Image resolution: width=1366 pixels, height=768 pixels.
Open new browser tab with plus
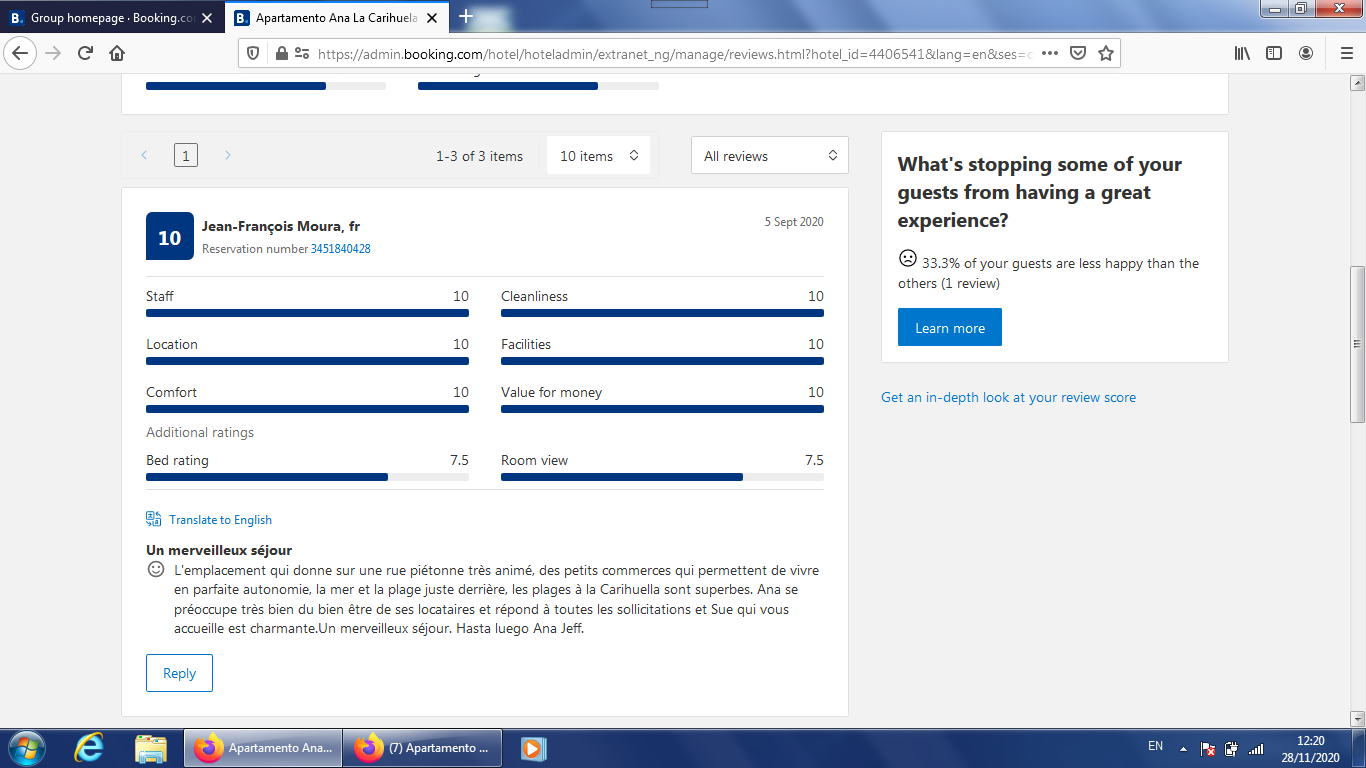click(465, 17)
